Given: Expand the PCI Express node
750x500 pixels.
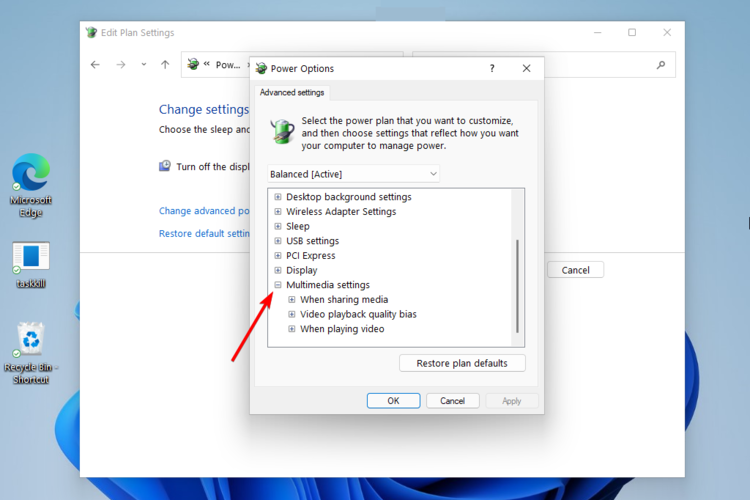Looking at the screenshot, I should (278, 256).
